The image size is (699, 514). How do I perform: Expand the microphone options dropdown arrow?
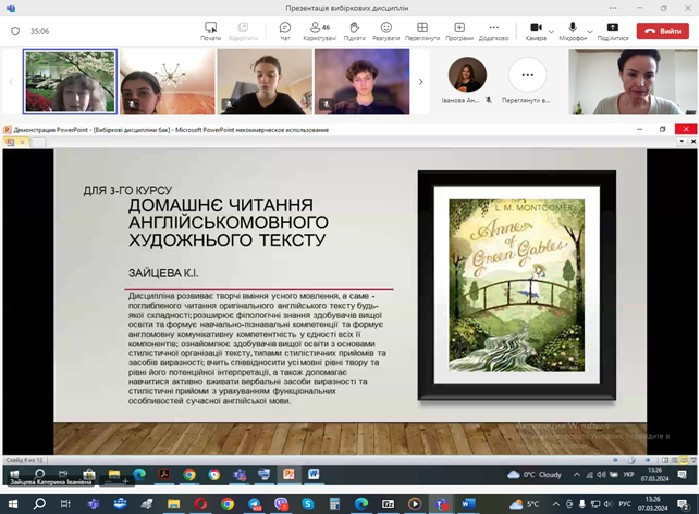589,31
